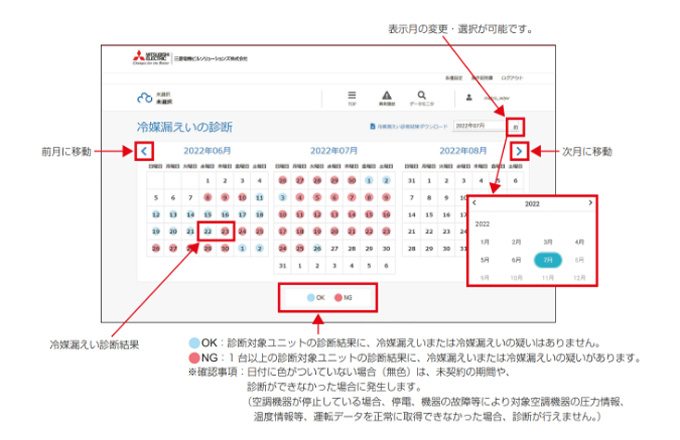Click the 冷媒漏えい診断結果ダウンロード link
The height and width of the screenshot is (440, 680).
click(411, 127)
